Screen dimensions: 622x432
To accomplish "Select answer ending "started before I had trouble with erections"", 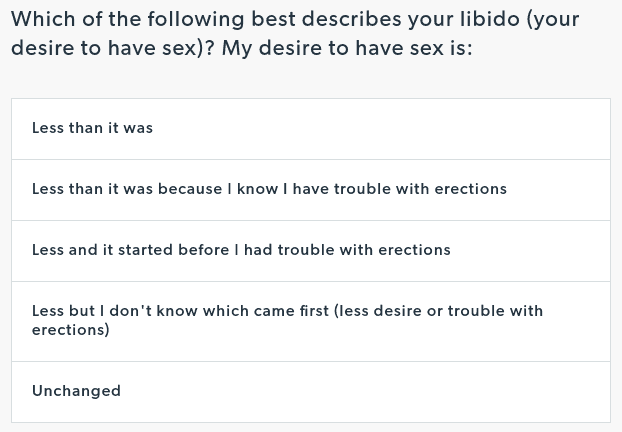I will (x=310, y=251).
